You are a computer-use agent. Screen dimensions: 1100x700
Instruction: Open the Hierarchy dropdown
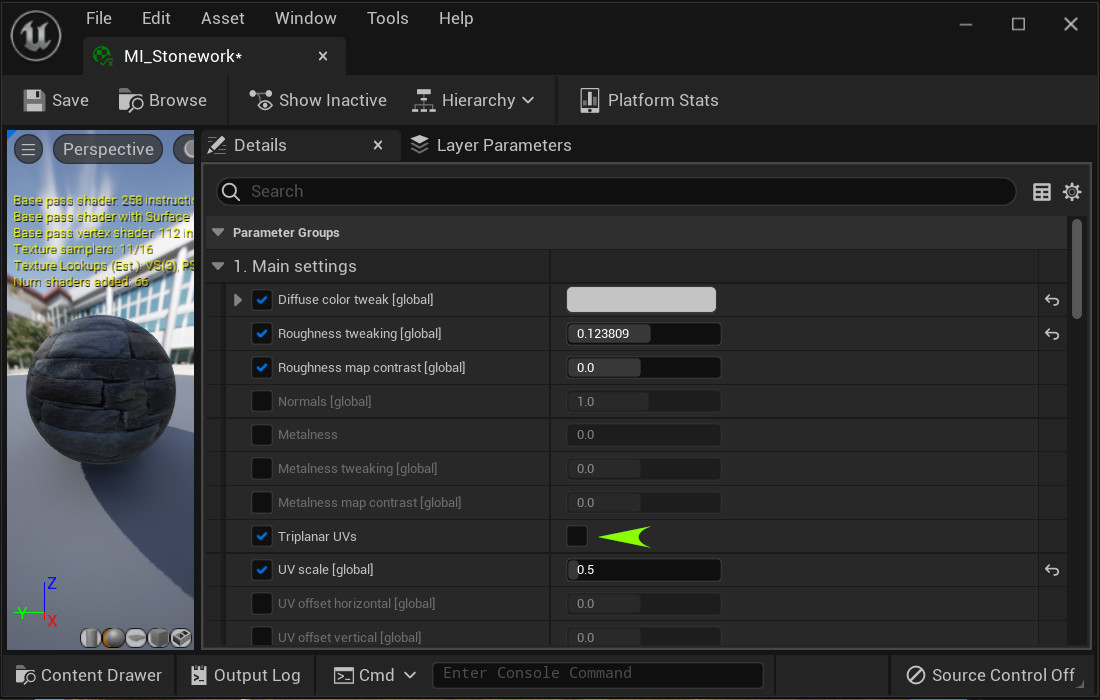click(474, 100)
